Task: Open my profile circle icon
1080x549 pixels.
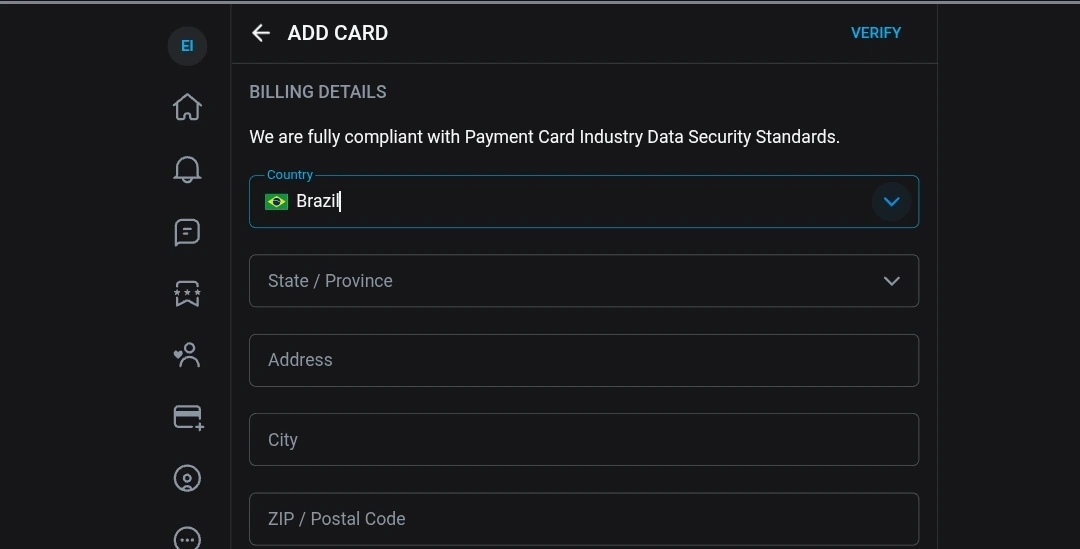Action: [x=187, y=479]
